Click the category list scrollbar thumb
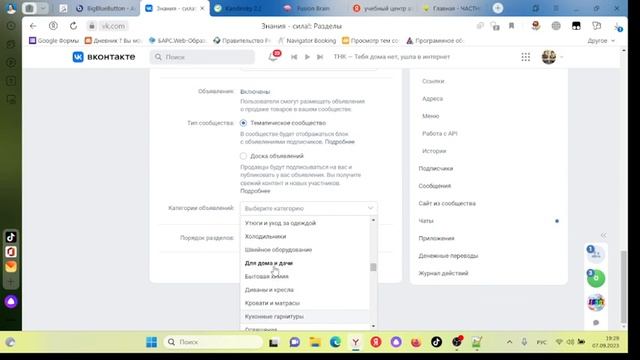Image resolution: width=640 pixels, height=360 pixels. (x=373, y=267)
